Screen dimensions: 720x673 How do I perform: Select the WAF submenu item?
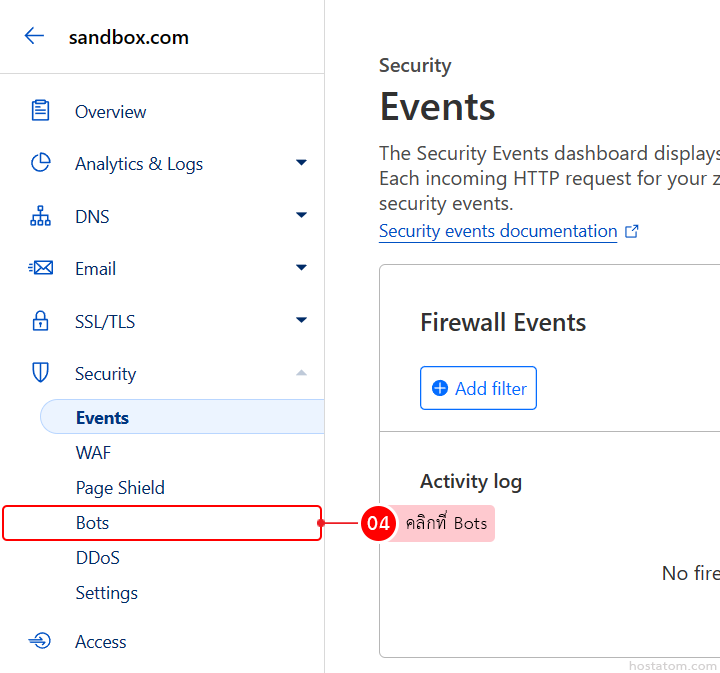pyautogui.click(x=93, y=453)
